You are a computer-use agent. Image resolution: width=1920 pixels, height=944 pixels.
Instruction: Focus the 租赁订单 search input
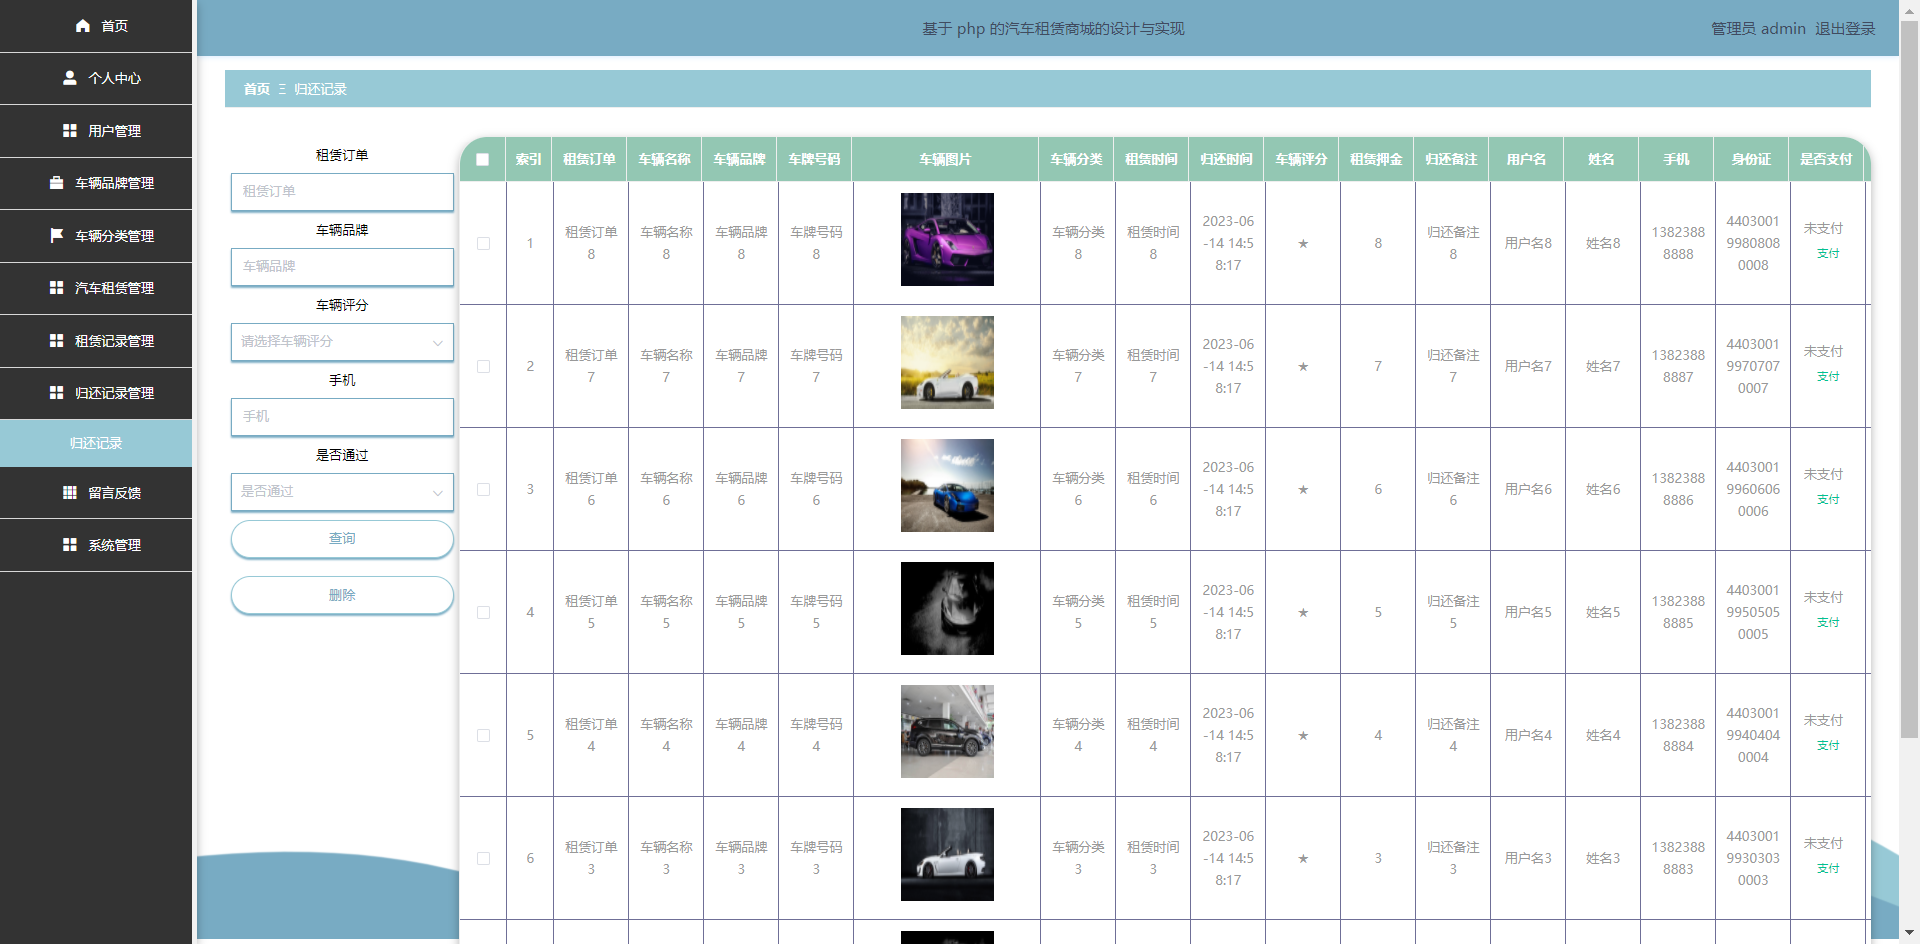342,191
